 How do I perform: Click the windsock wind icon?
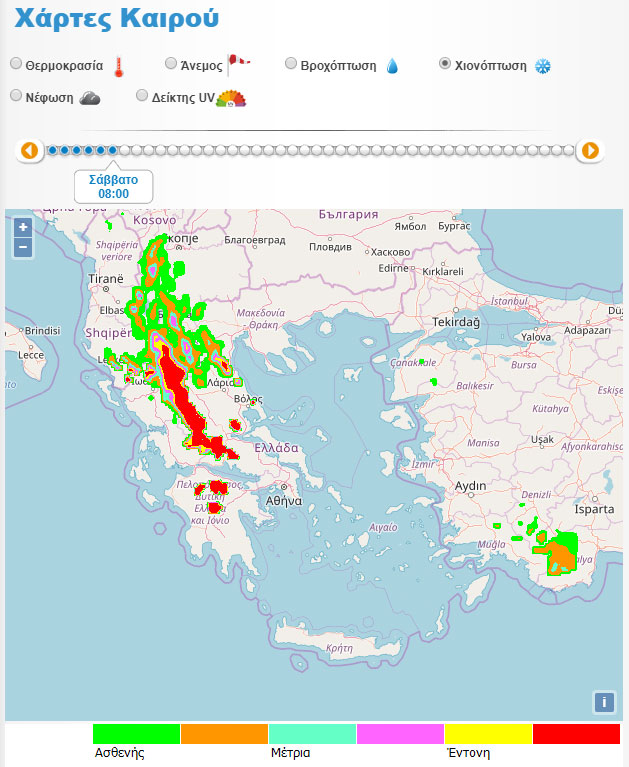239,64
